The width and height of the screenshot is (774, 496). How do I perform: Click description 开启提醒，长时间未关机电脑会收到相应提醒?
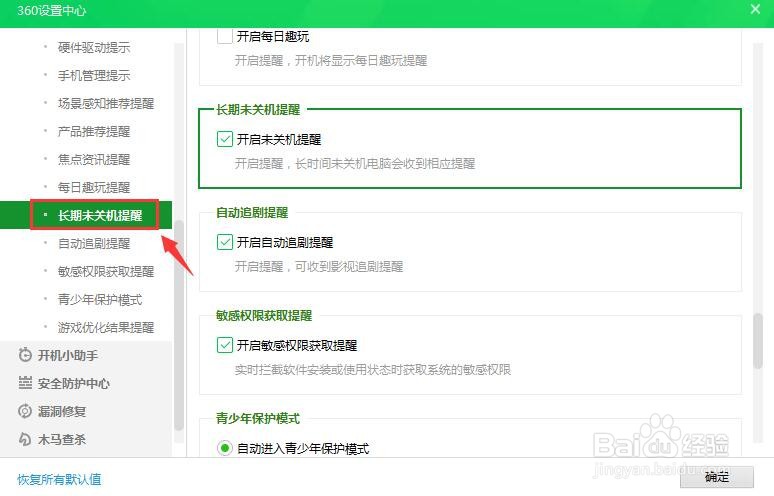pyautogui.click(x=355, y=163)
